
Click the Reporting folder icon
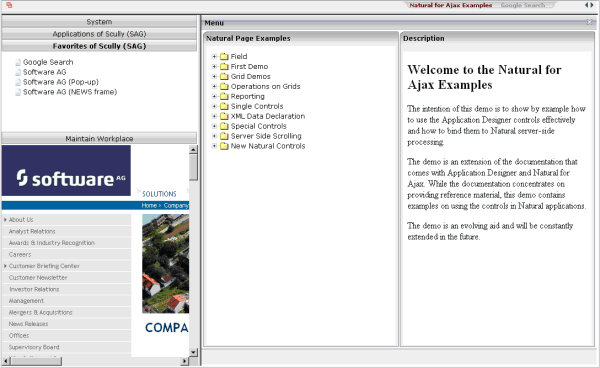pos(224,96)
